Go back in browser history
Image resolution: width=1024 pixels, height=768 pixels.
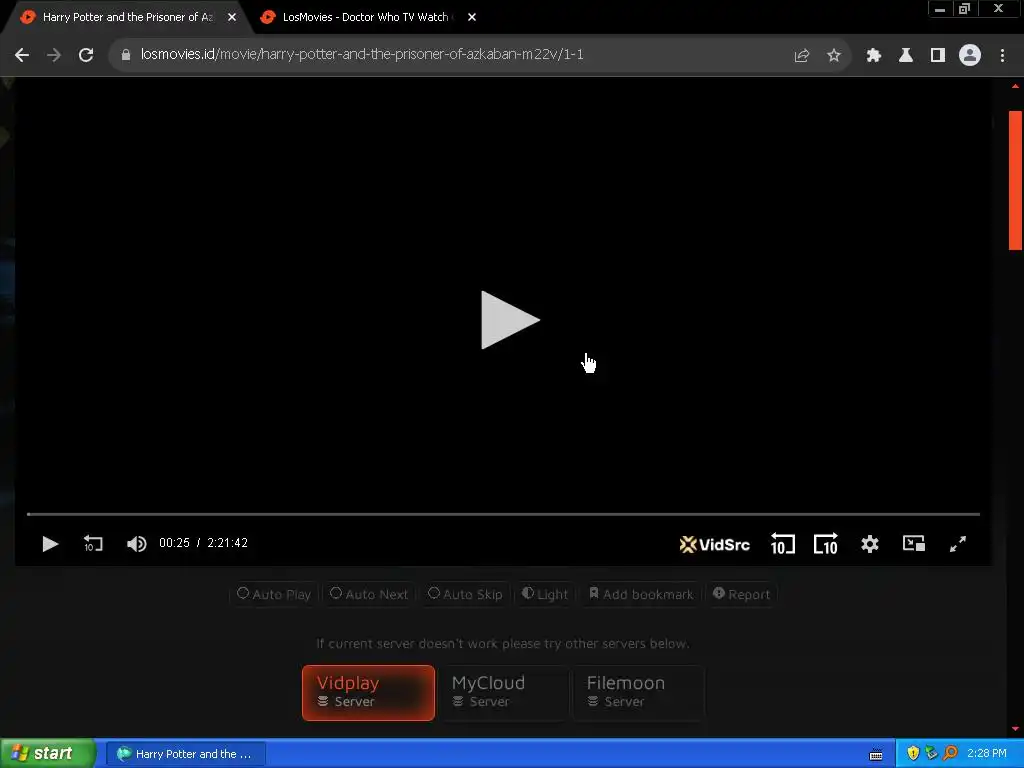(x=22, y=55)
